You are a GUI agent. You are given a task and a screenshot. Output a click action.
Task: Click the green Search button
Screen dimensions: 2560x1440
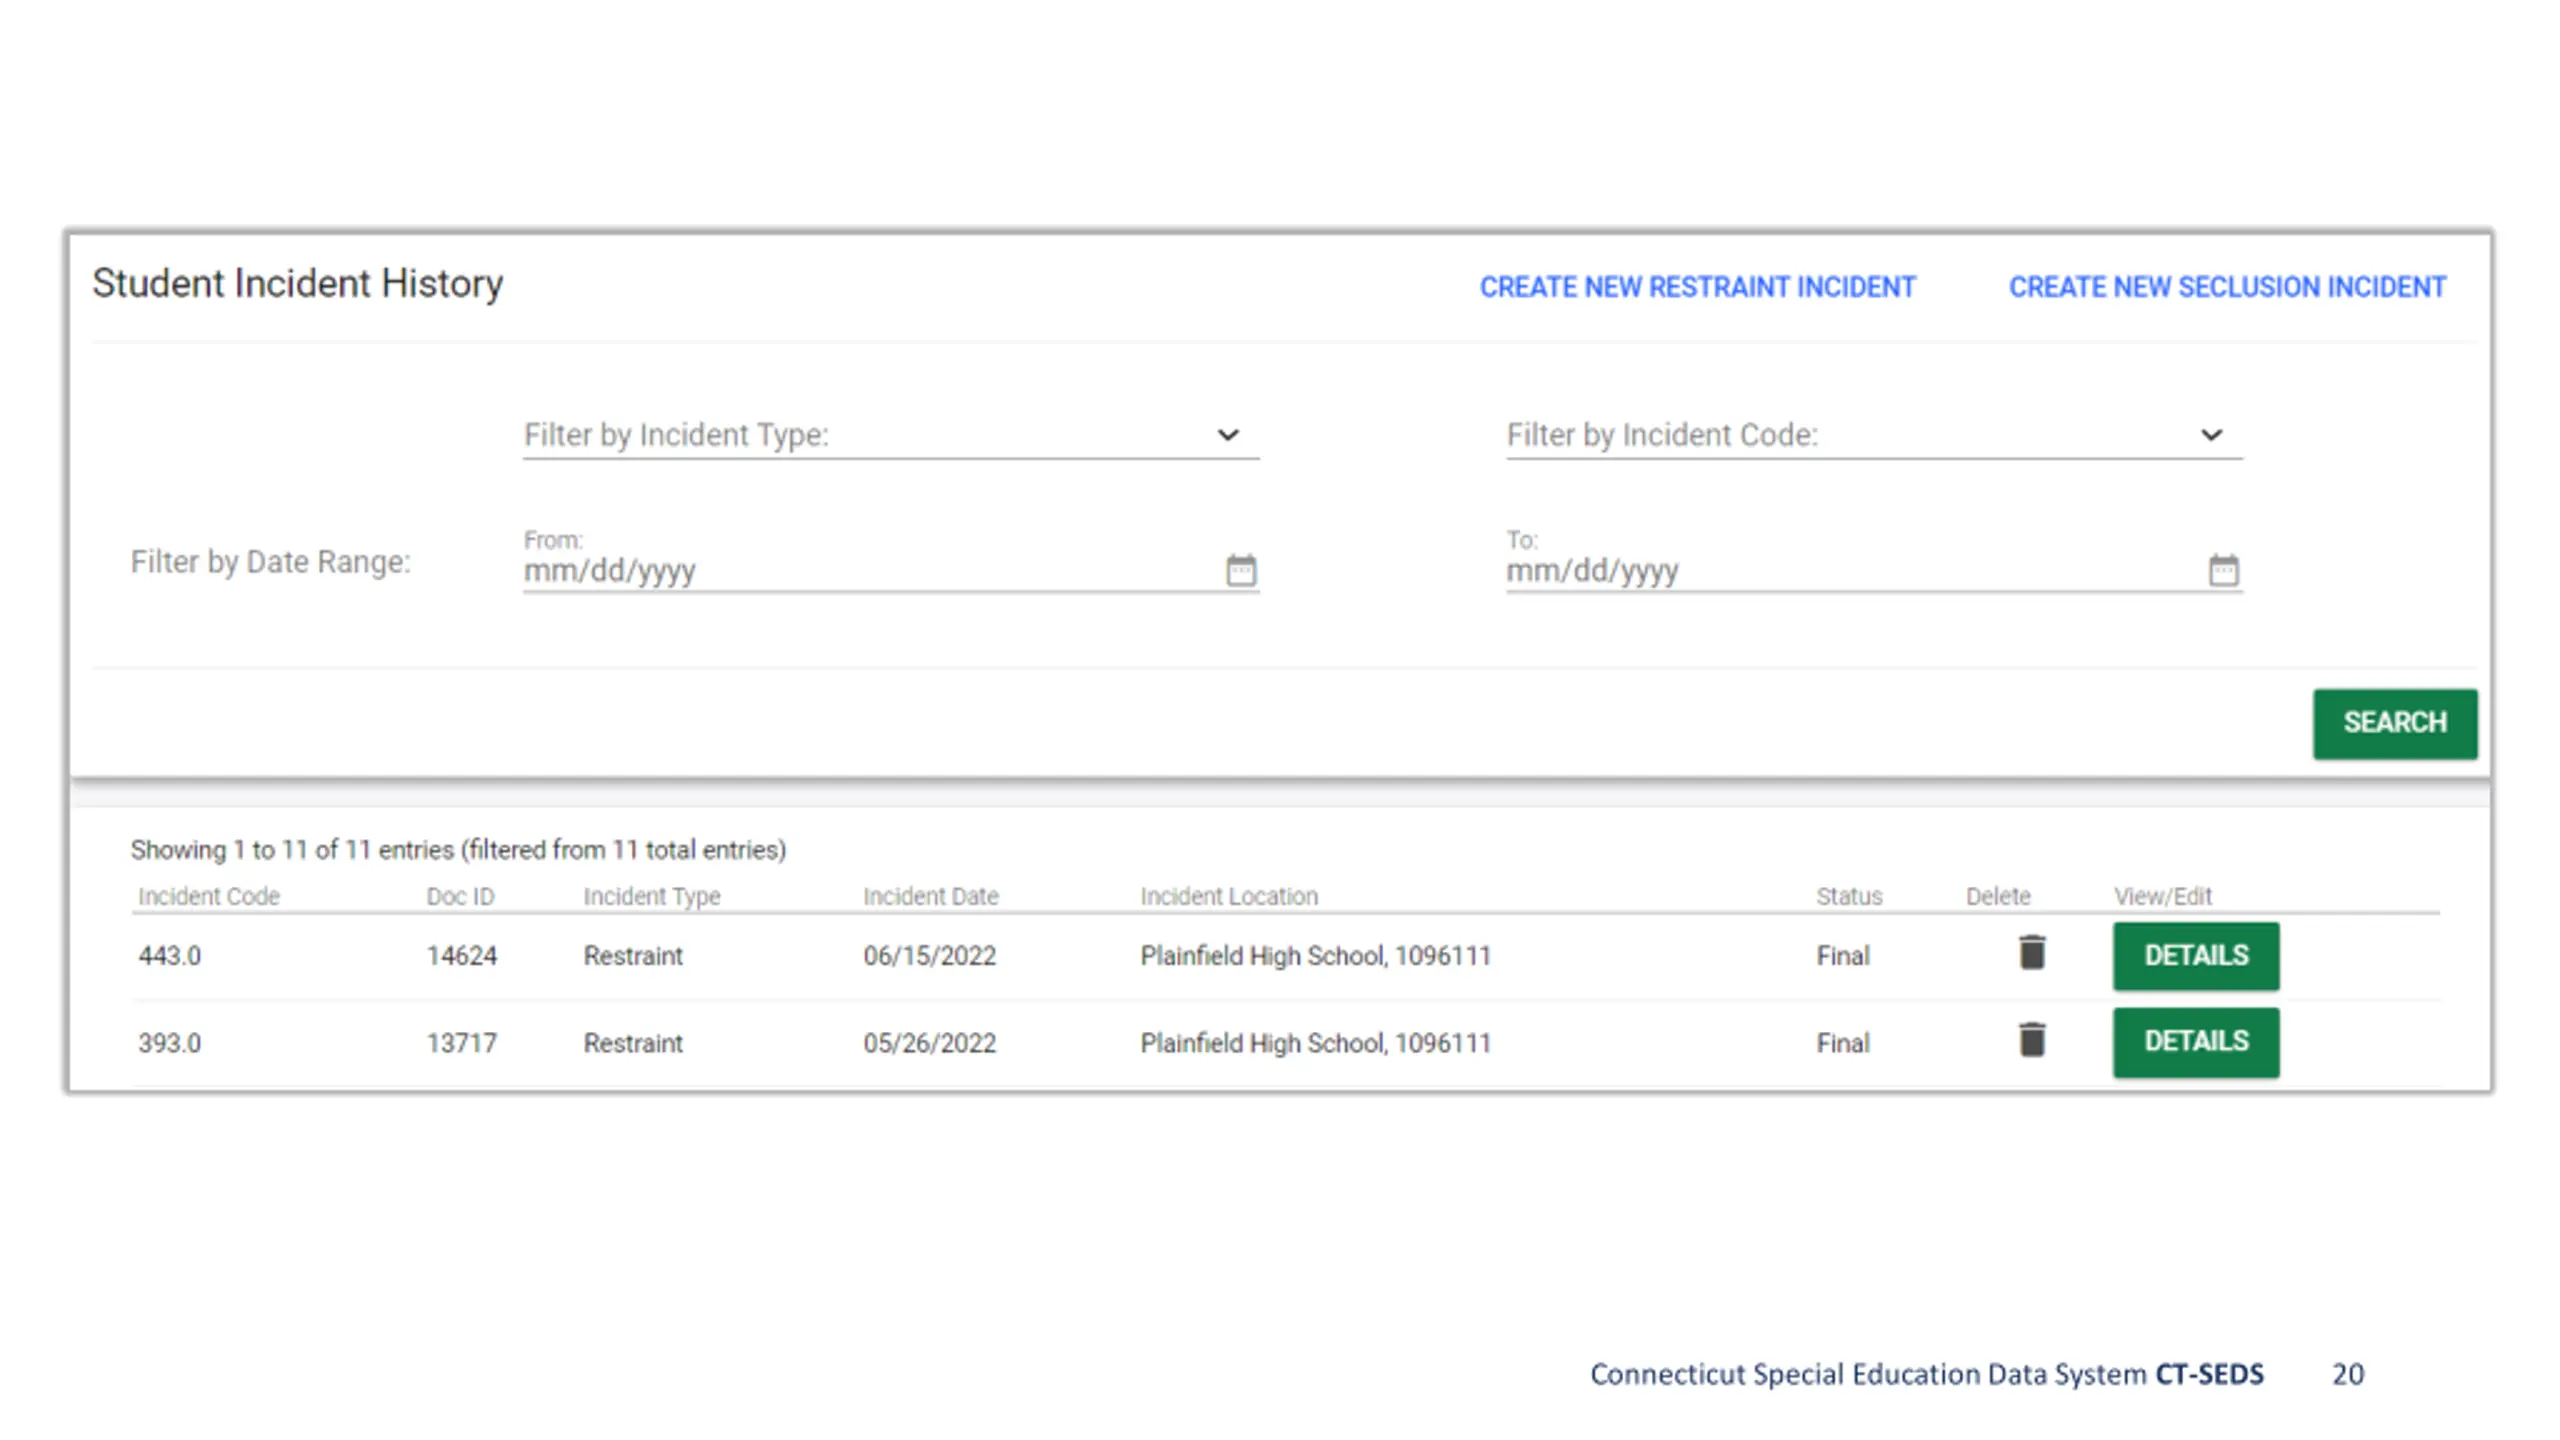[2395, 723]
